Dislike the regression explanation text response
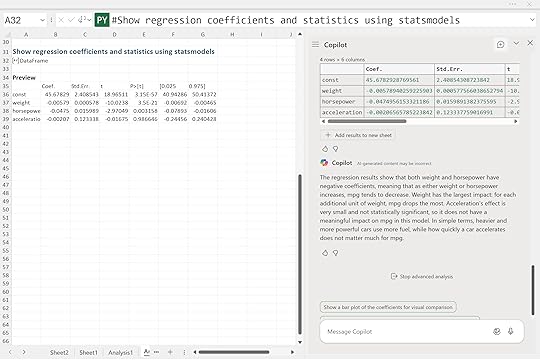This screenshot has height=360, width=540. tap(335, 253)
